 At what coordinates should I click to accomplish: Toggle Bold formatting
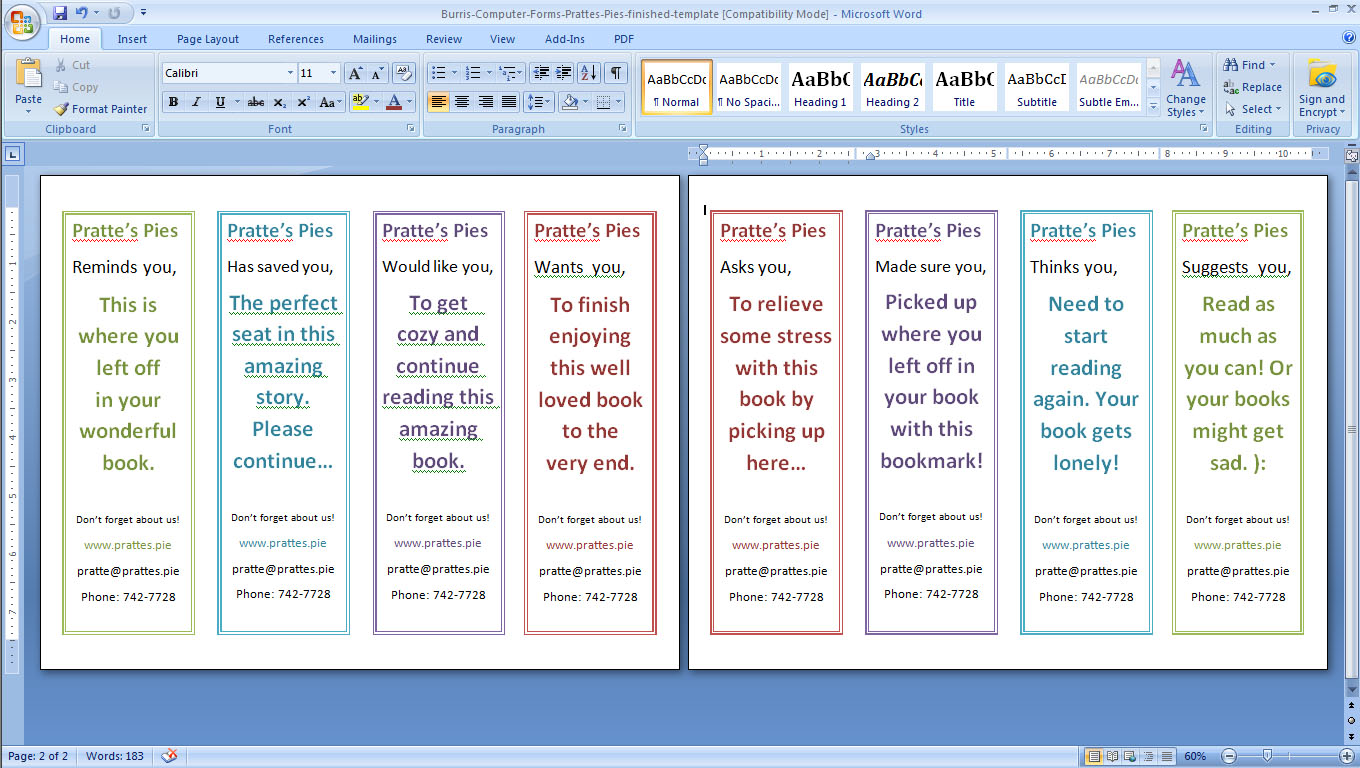click(174, 102)
